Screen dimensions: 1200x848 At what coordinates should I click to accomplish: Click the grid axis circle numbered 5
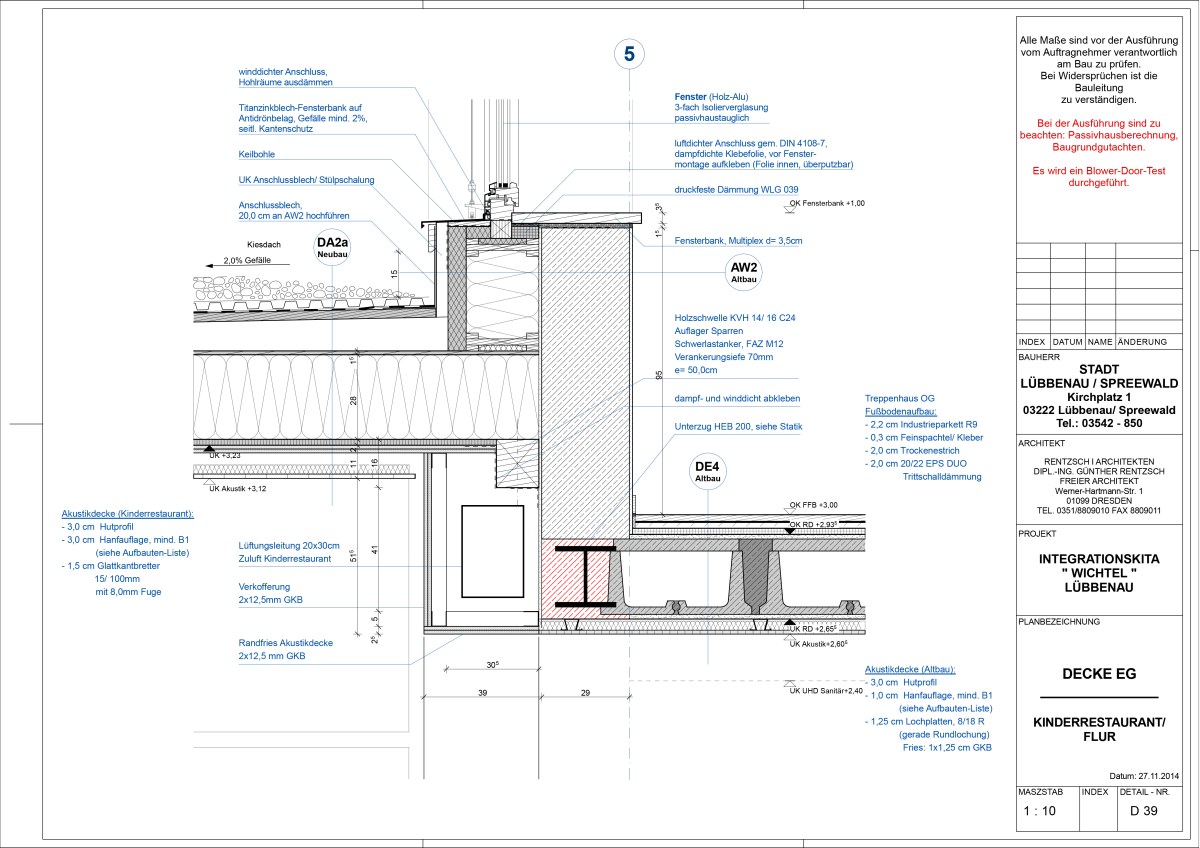[629, 55]
